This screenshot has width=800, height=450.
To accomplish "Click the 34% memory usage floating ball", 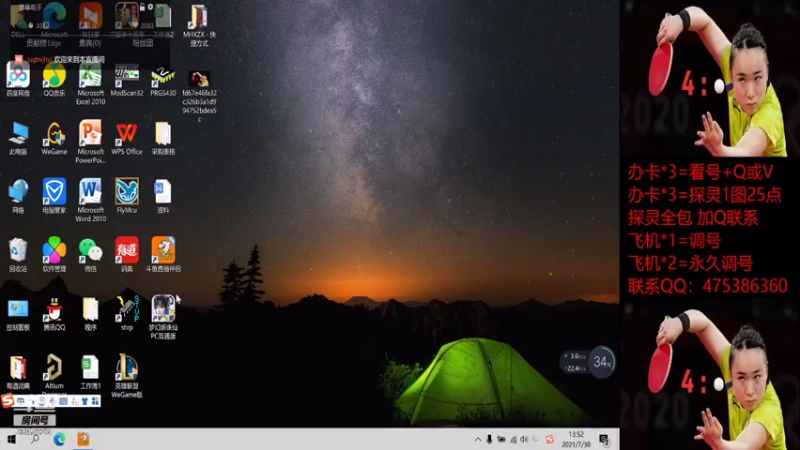I will [x=602, y=362].
